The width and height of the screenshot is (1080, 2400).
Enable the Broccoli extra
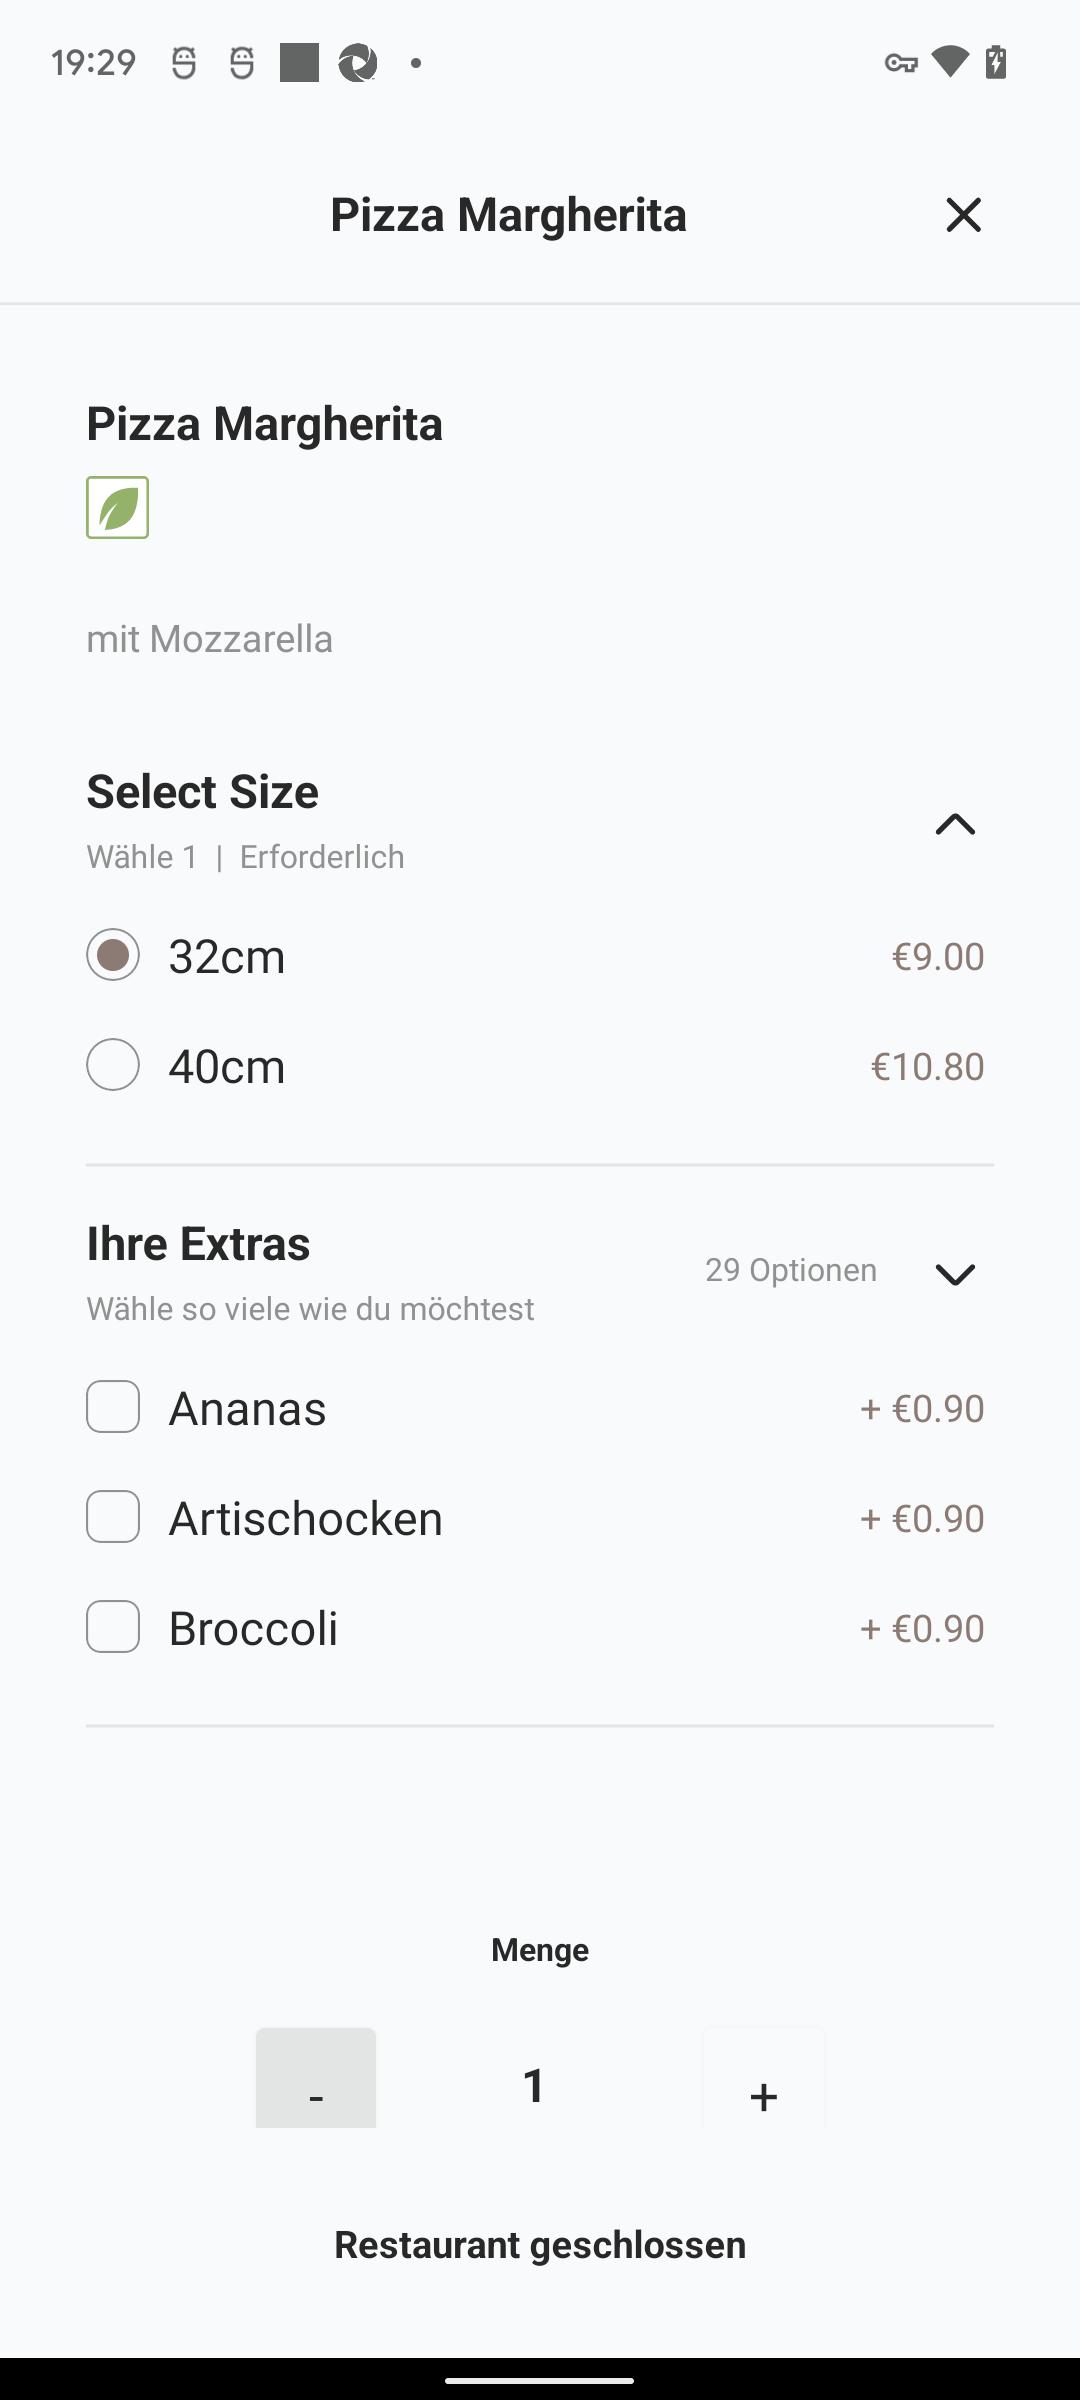pos(113,1627)
